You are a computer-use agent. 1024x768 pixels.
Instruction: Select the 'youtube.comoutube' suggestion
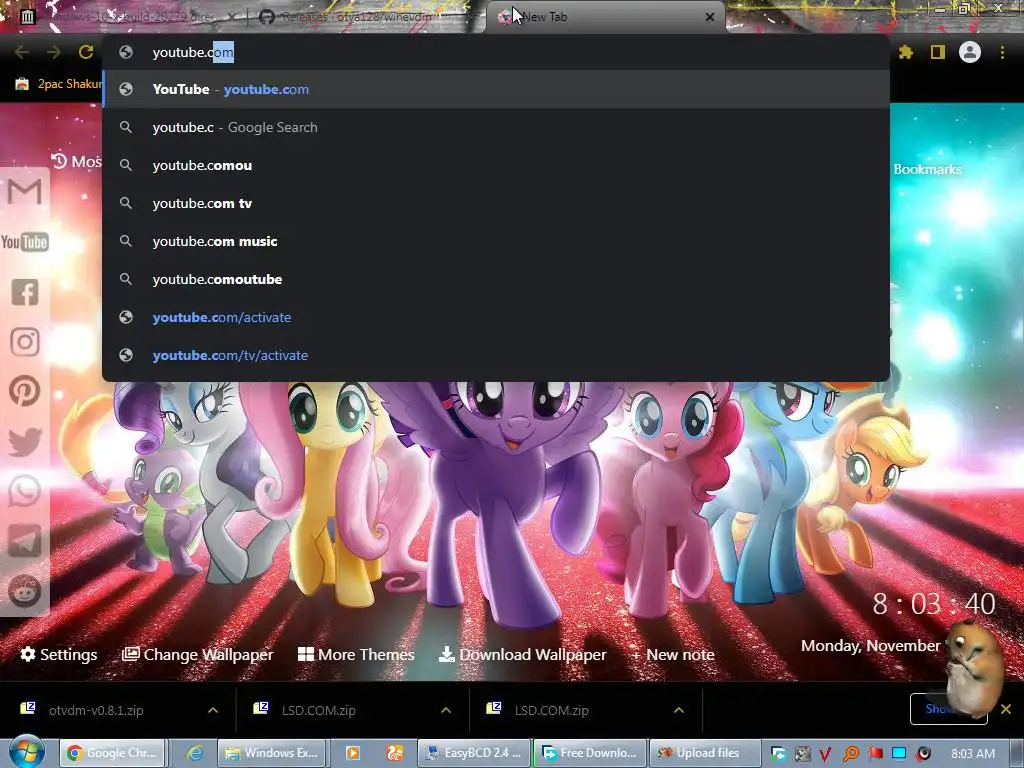tap(496, 279)
